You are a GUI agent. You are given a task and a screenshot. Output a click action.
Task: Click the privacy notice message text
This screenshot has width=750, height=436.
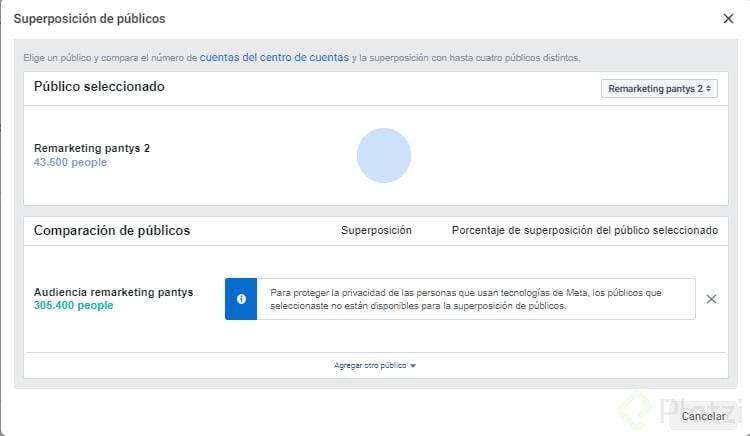[466, 299]
